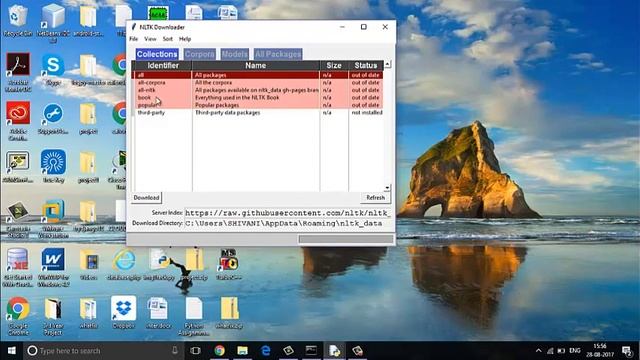Screen dimensions: 640x360
Task: Open Microsoft Edge from the taskbar
Action: (266, 351)
